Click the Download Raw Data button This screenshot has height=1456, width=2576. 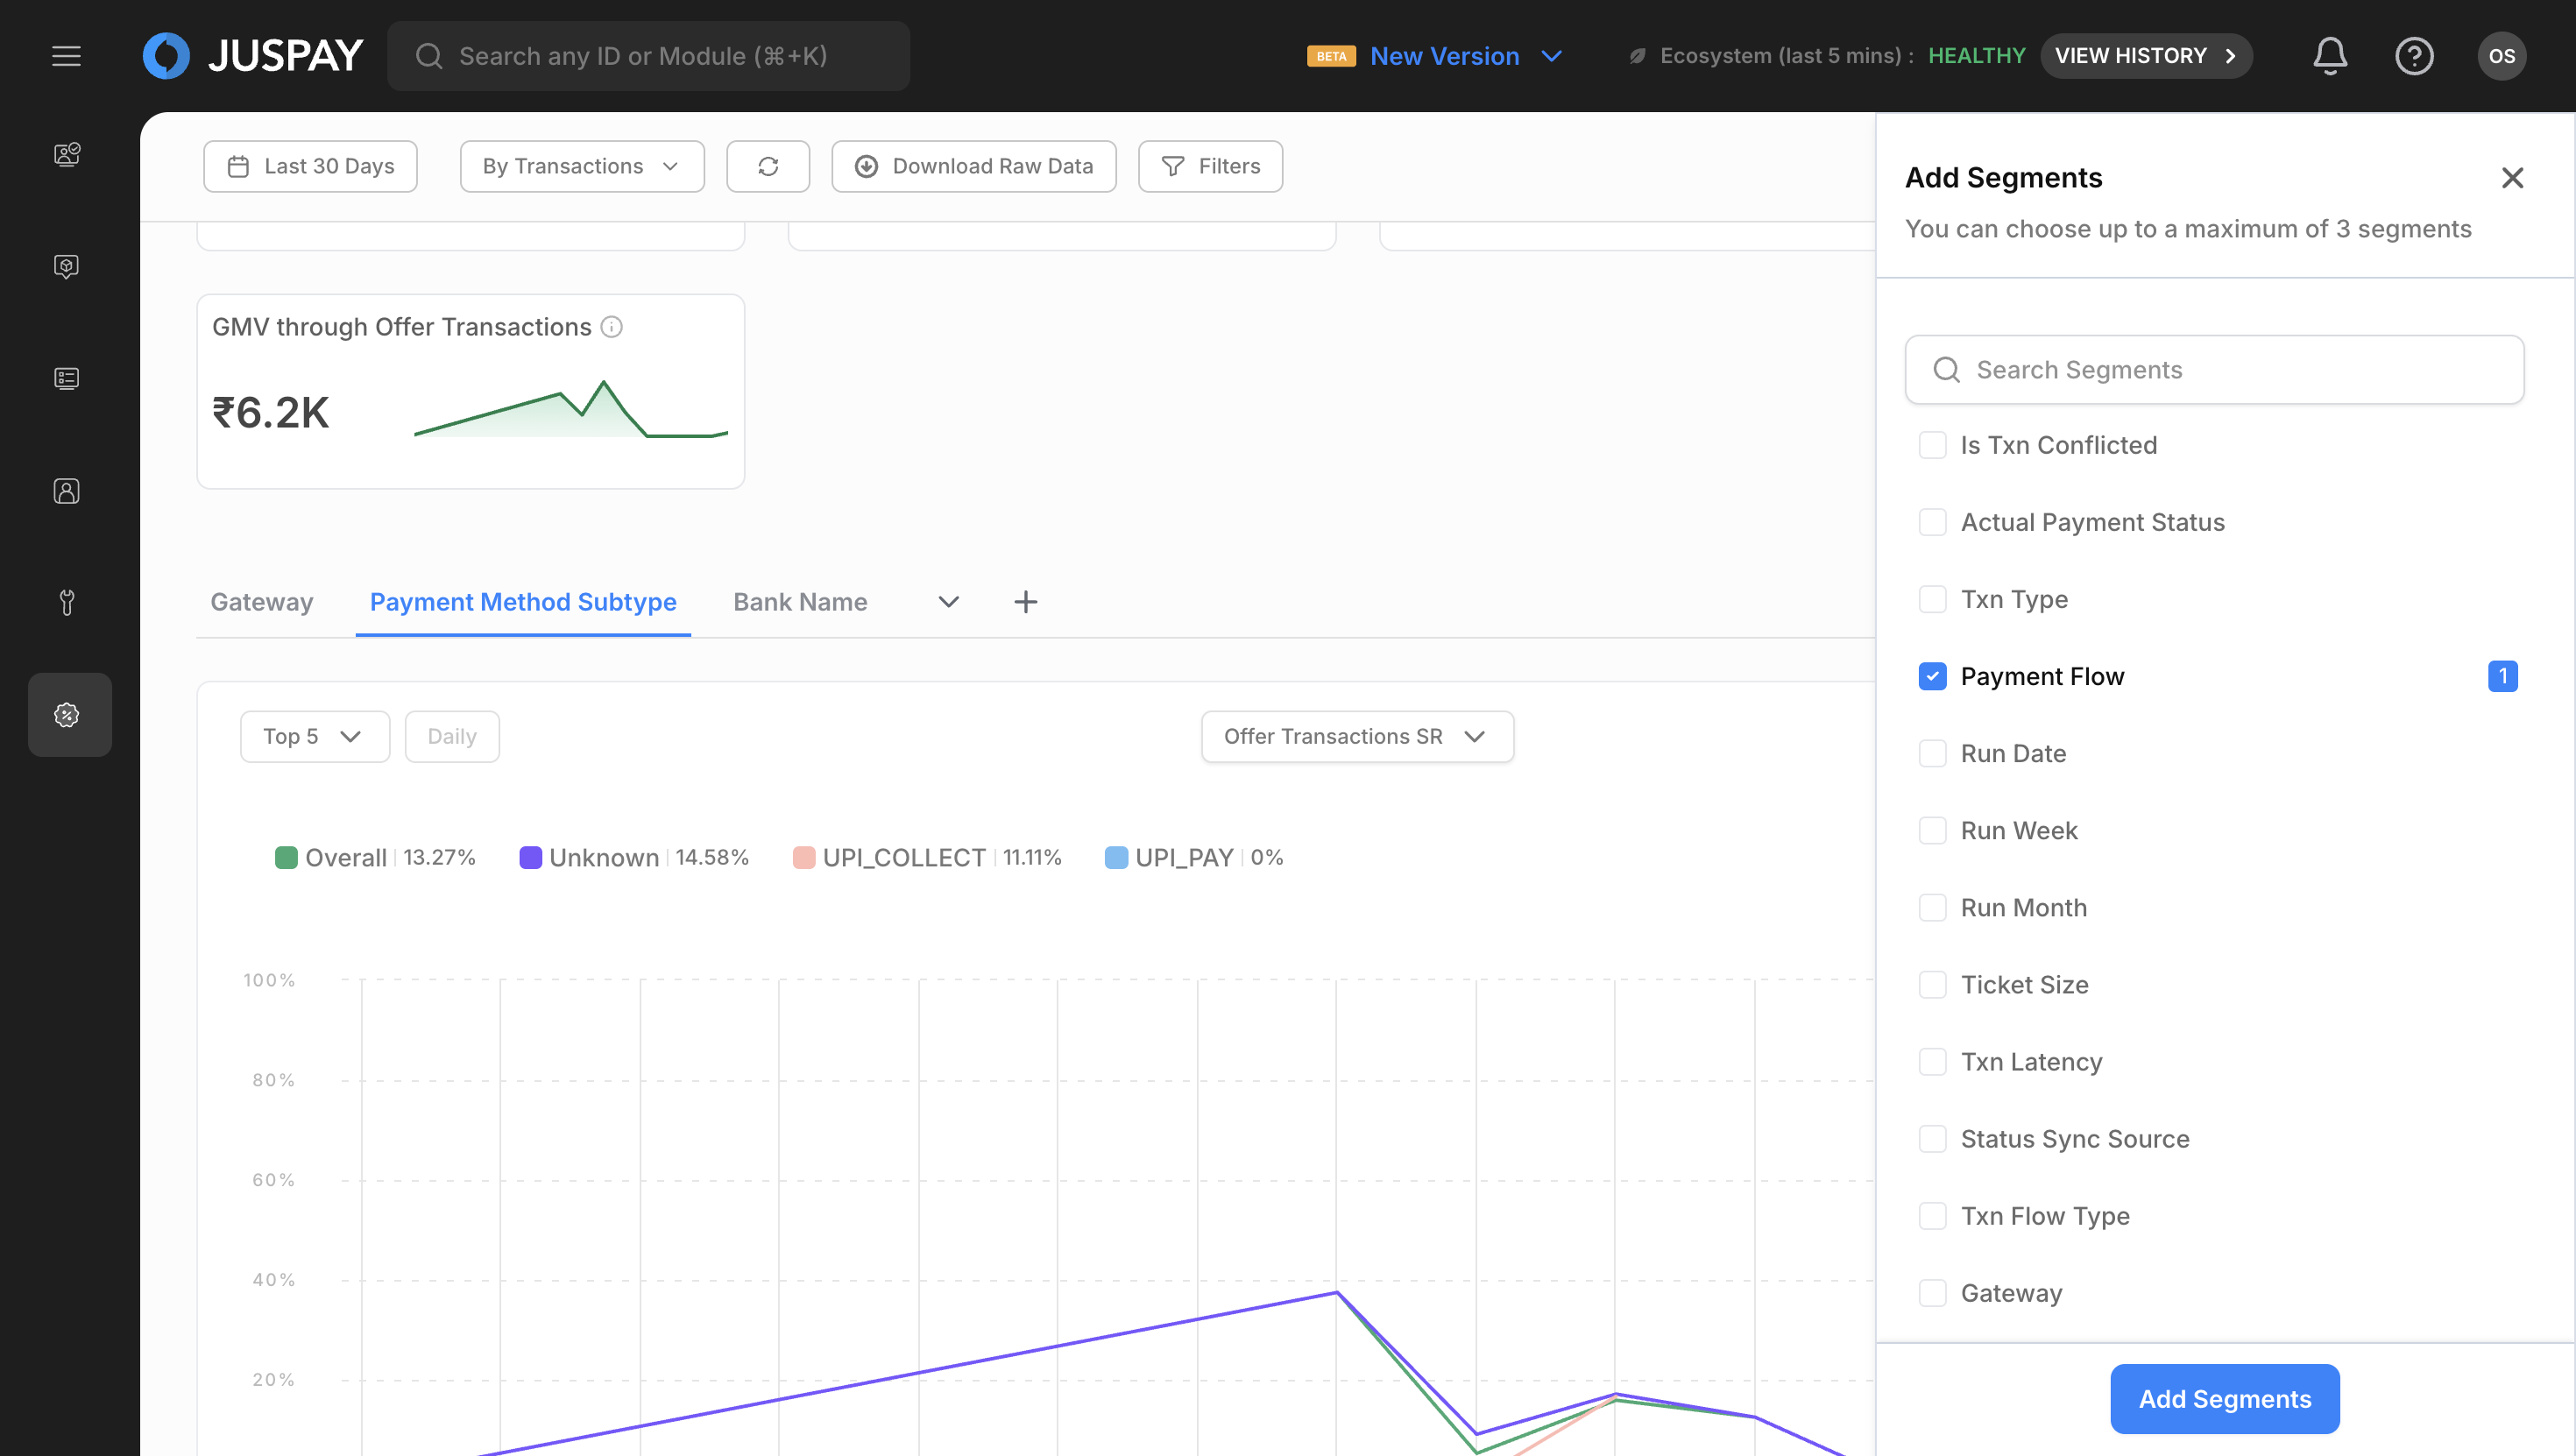[x=973, y=166]
